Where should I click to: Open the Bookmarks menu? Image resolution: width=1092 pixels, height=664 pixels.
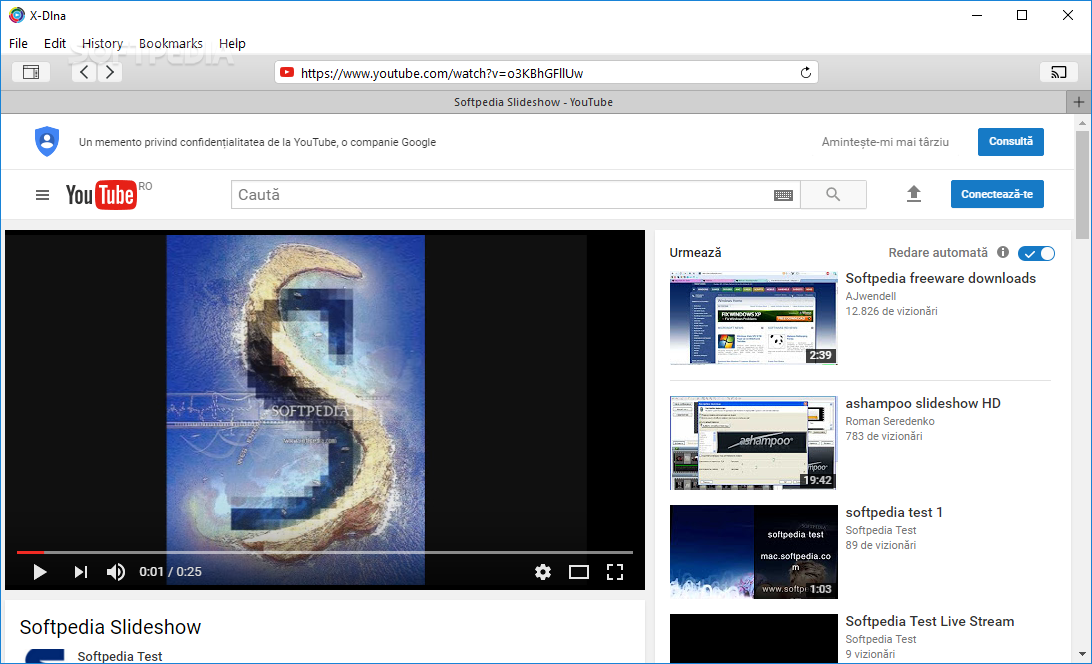pyautogui.click(x=171, y=43)
